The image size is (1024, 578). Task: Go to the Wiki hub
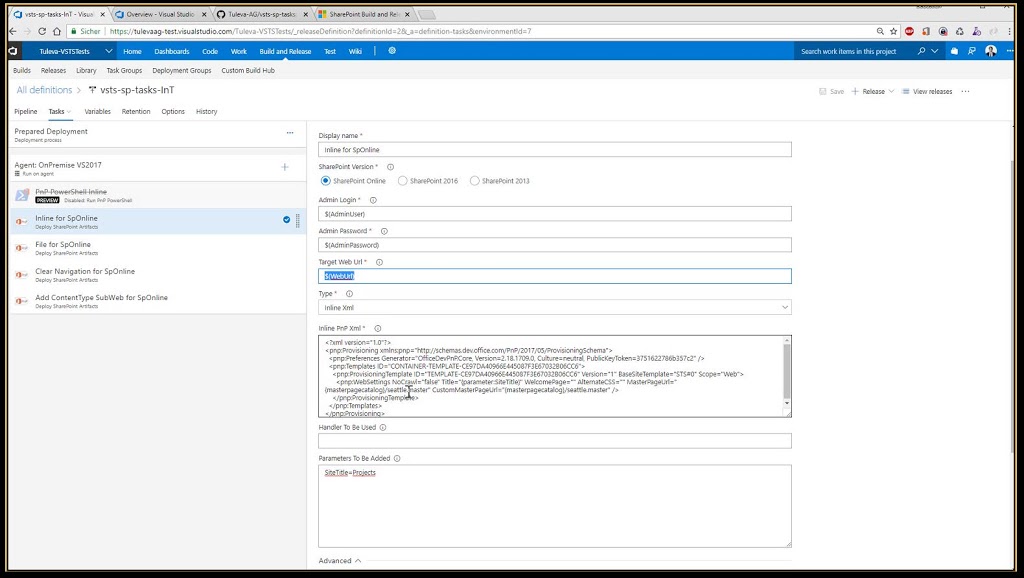pos(355,51)
